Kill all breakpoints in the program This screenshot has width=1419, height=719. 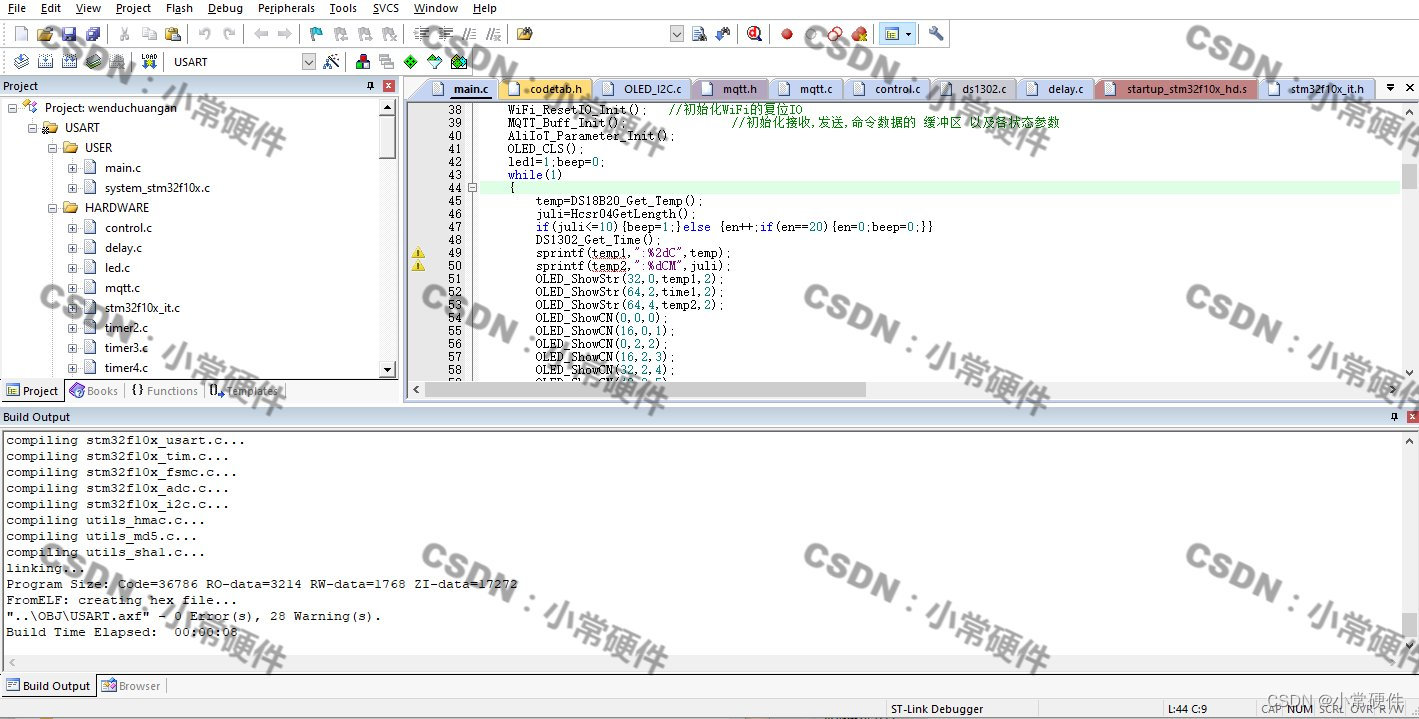(859, 33)
